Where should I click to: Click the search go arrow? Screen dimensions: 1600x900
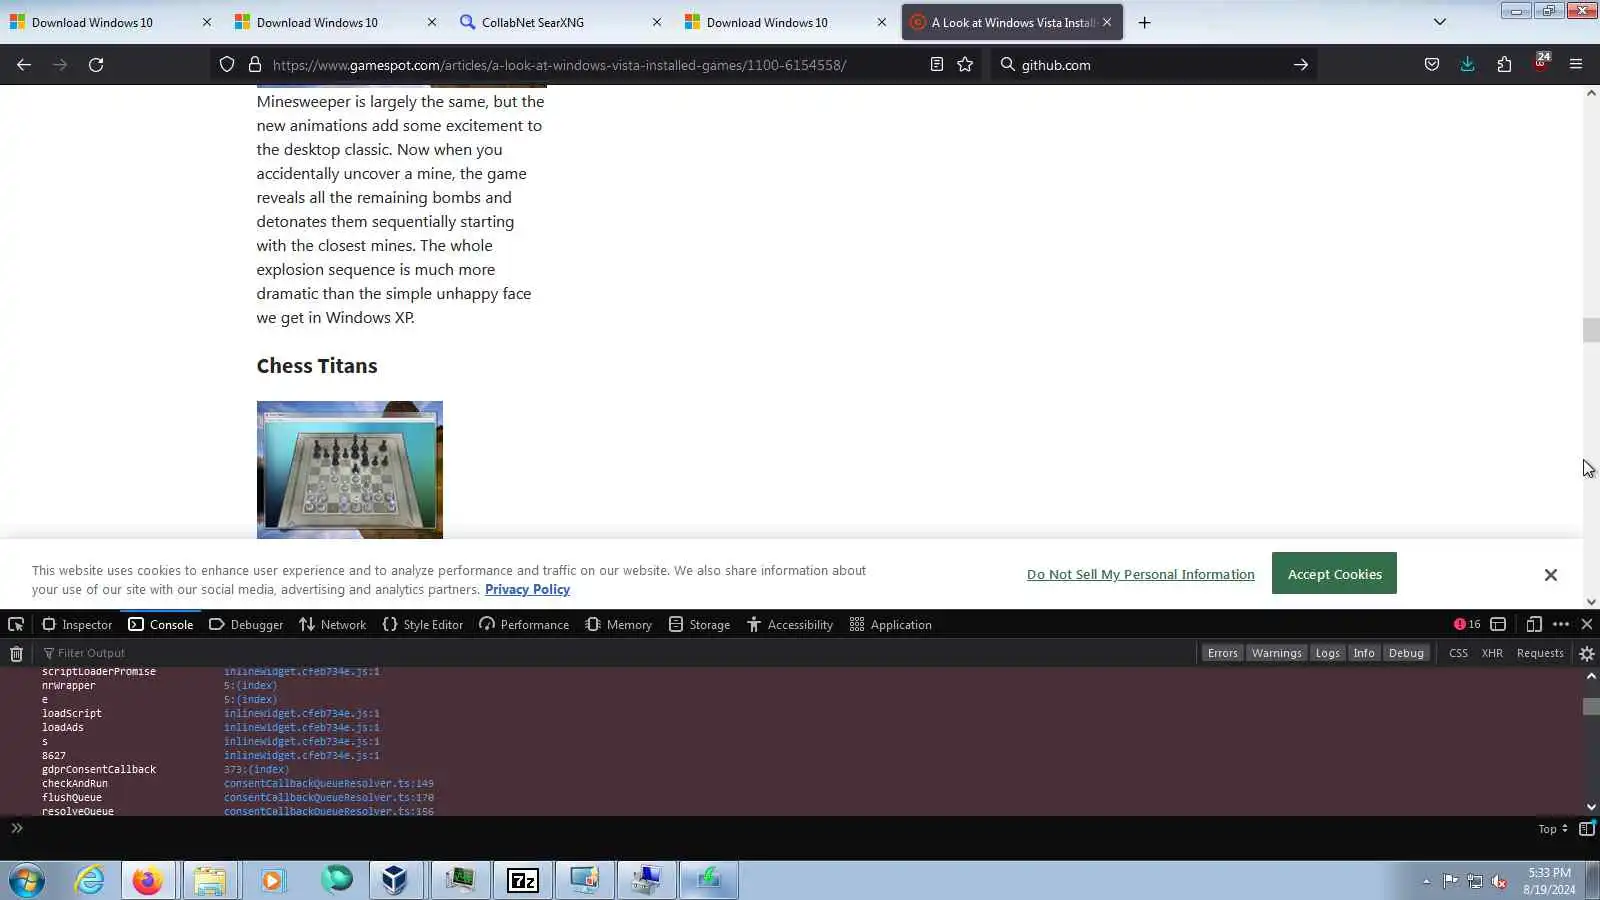[1301, 65]
